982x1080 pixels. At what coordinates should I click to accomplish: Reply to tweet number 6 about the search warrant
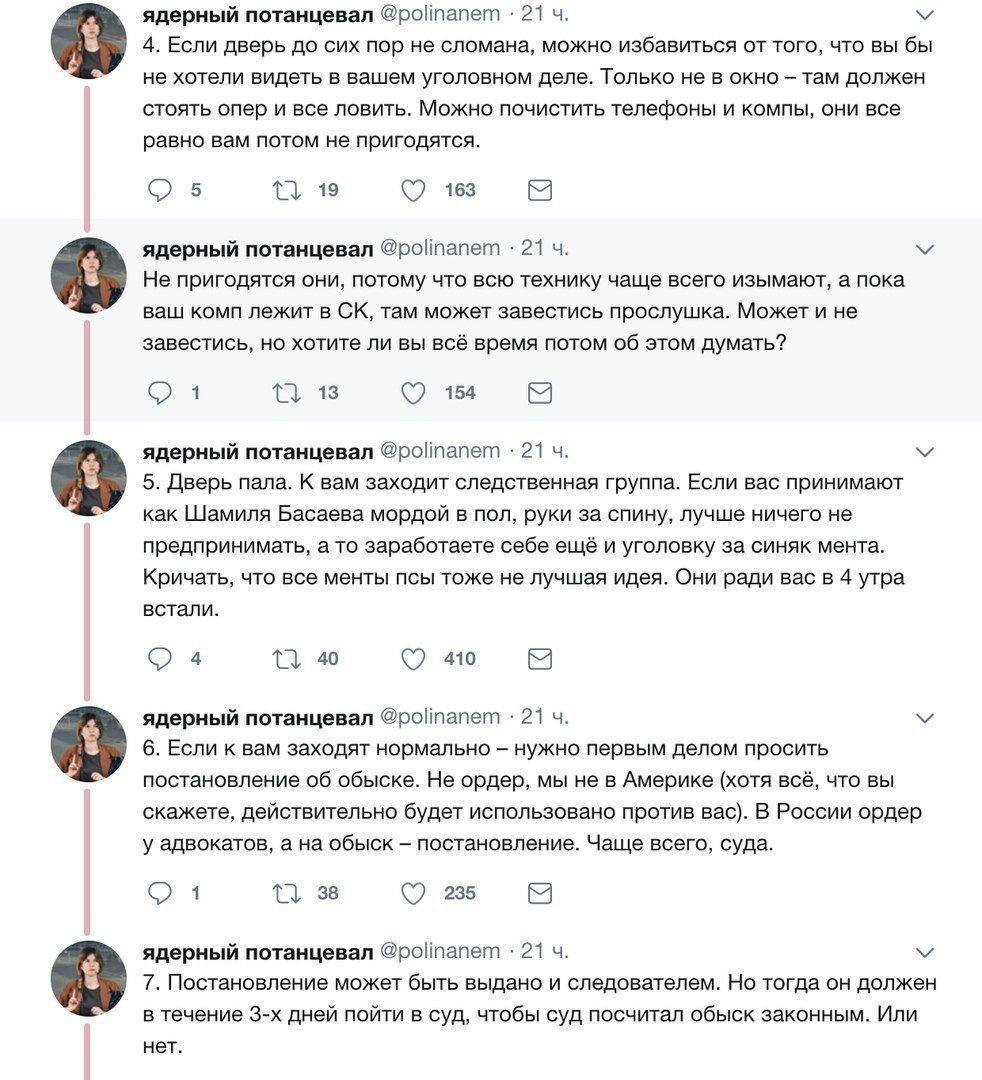coord(160,893)
